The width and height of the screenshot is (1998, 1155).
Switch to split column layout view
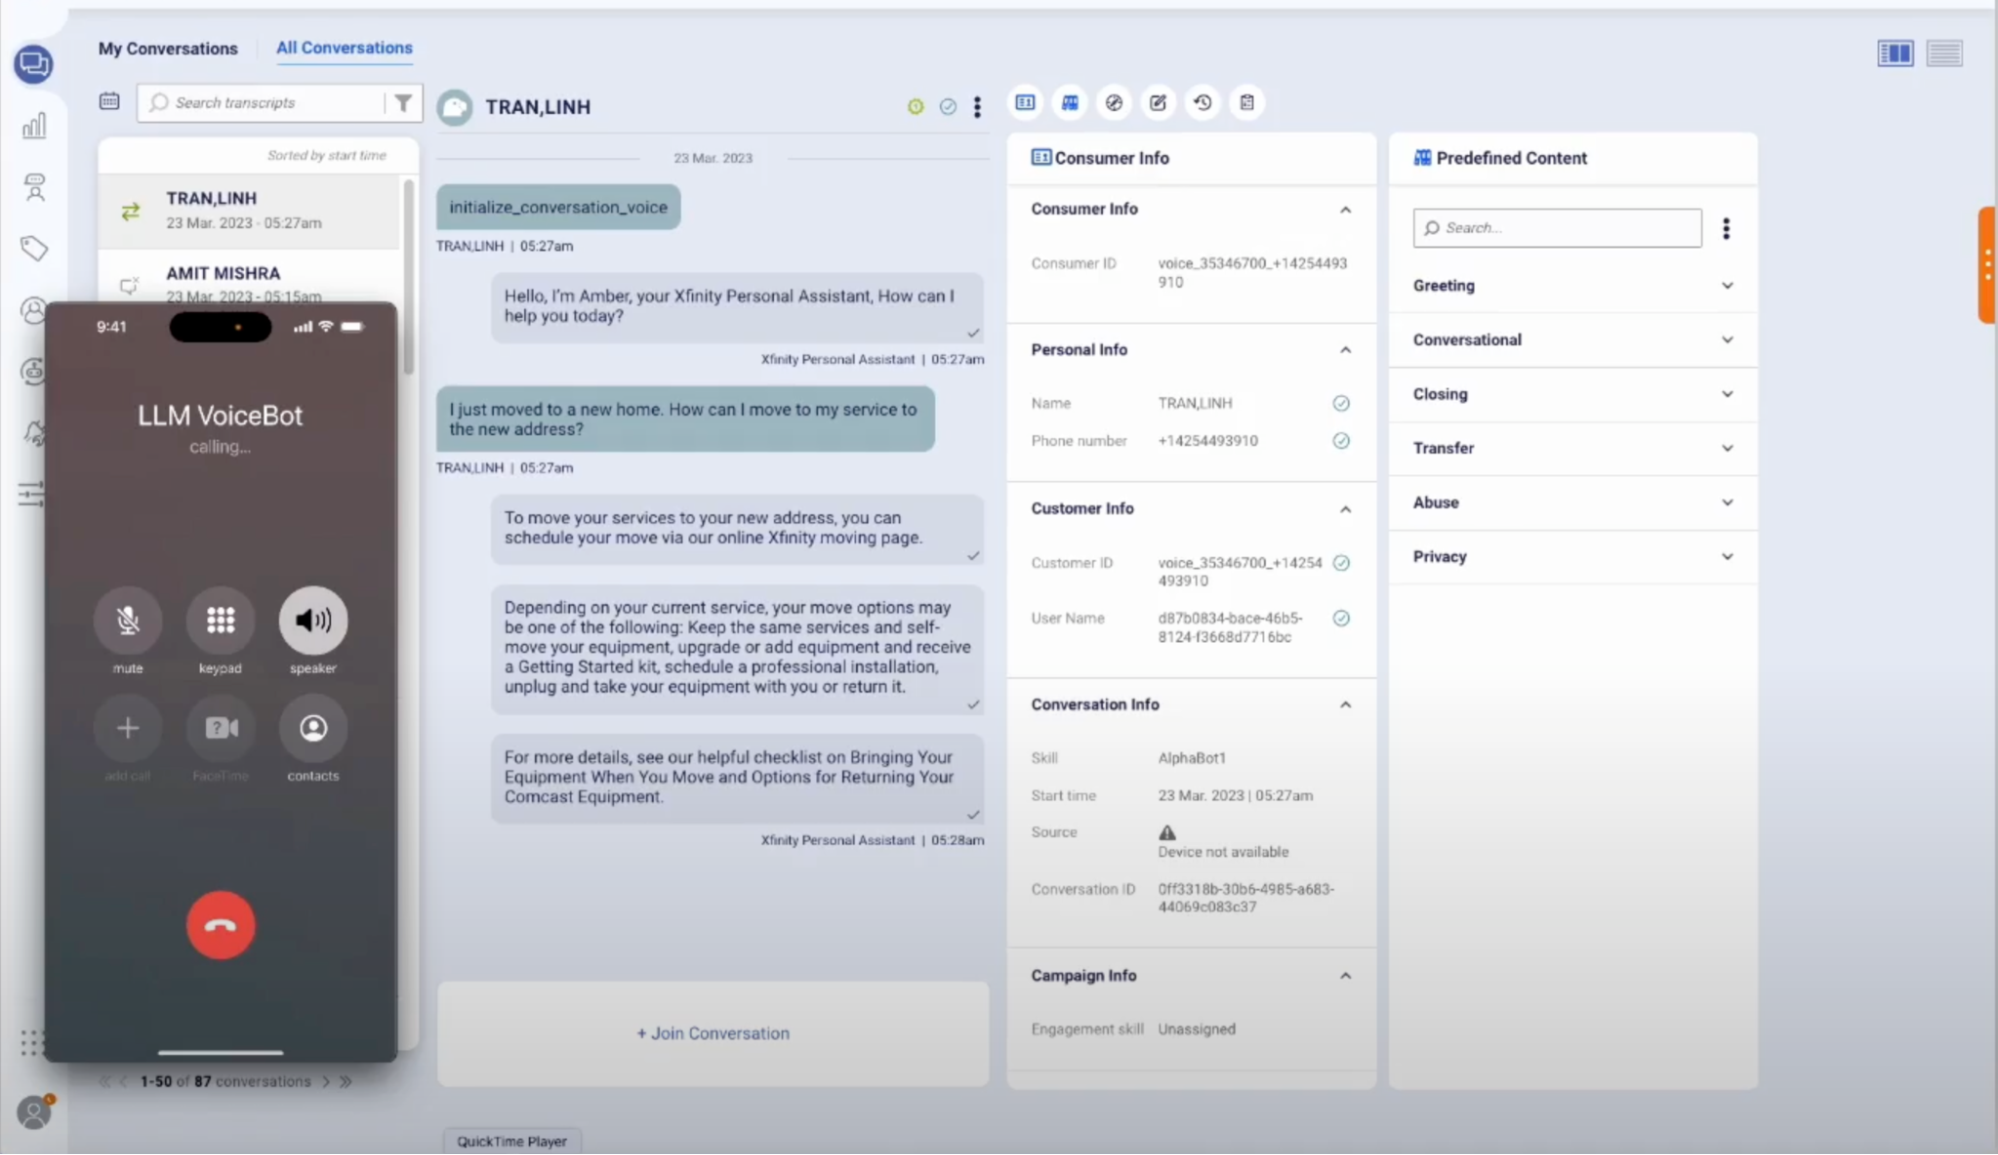[x=1895, y=53]
